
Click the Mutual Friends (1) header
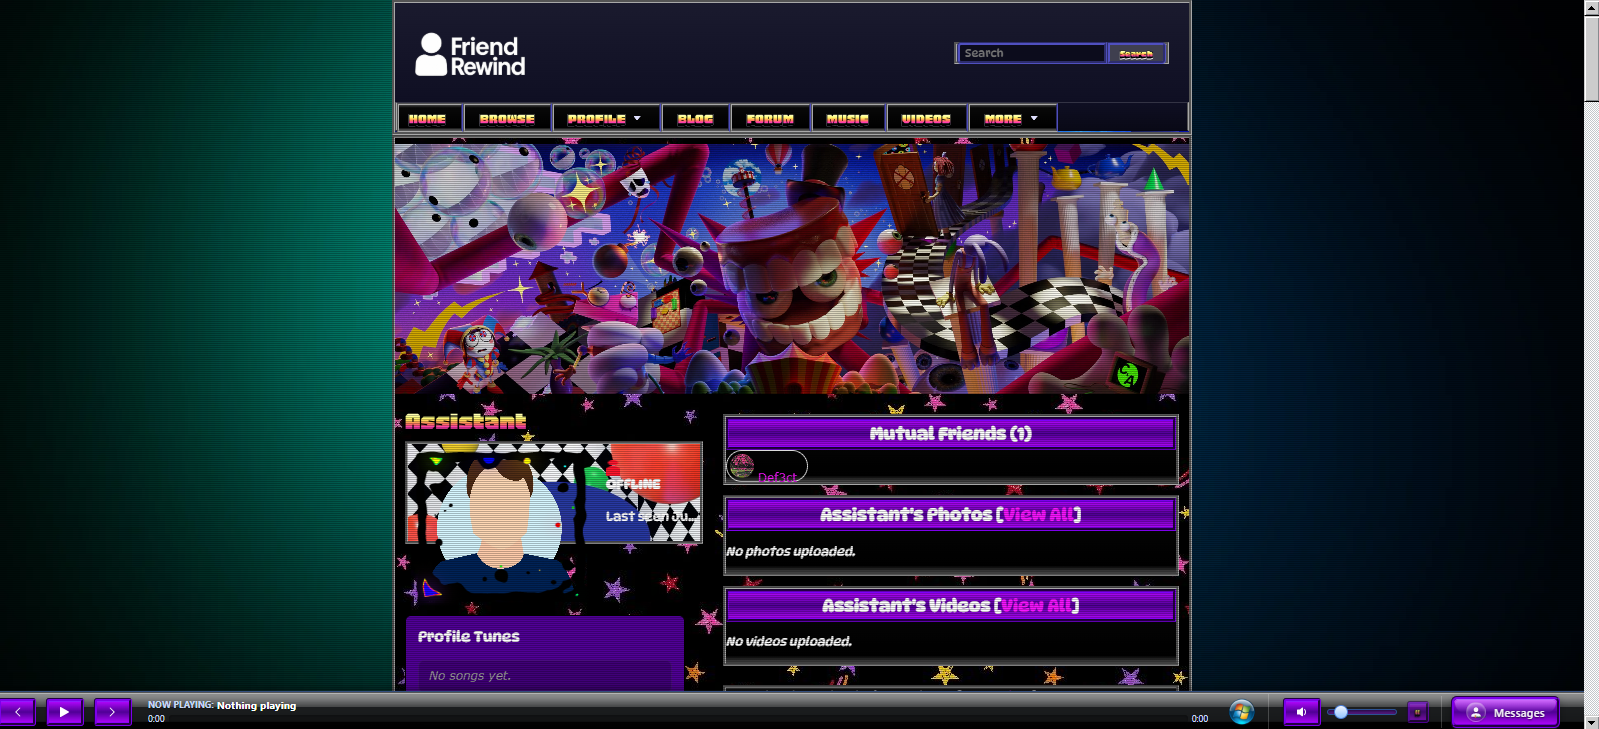click(x=950, y=433)
